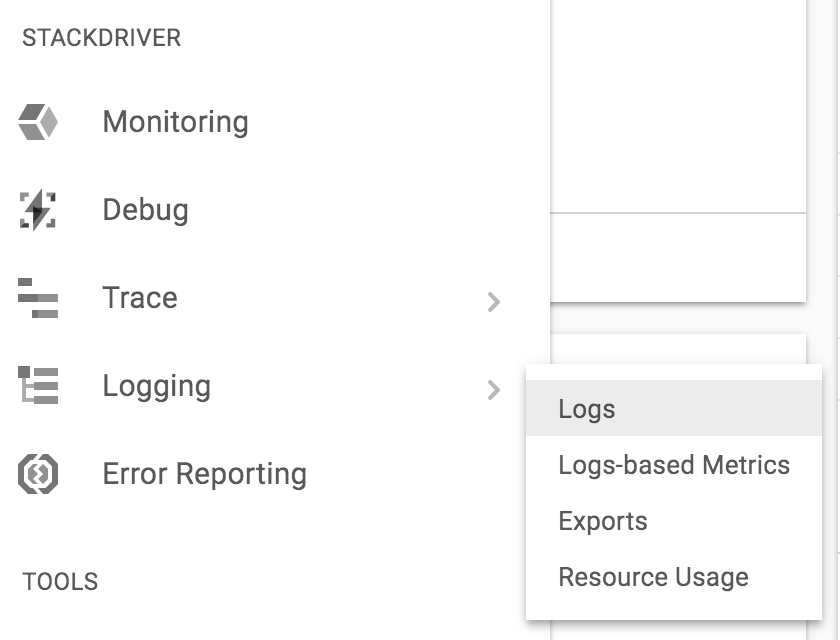
Task: Choose Exports from the Logging flyout
Action: click(602, 521)
